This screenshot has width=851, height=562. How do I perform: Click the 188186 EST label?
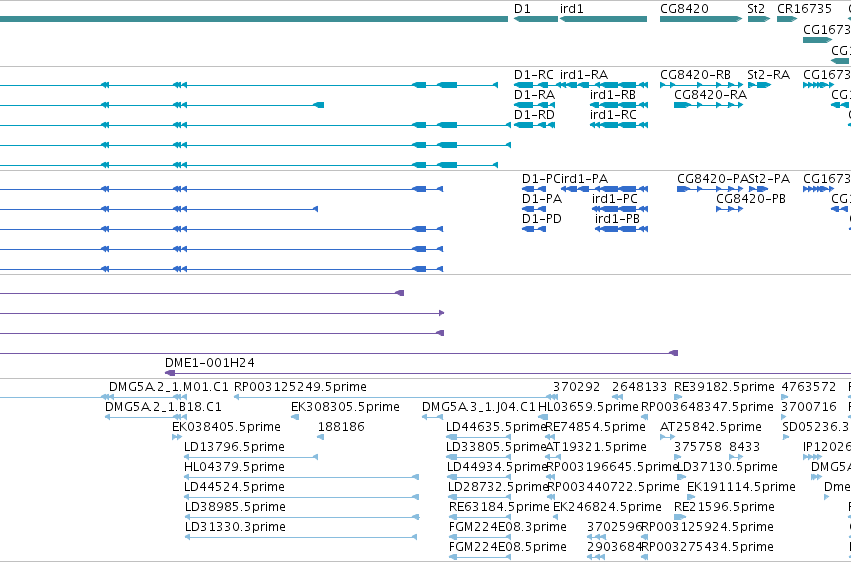[x=341, y=427]
